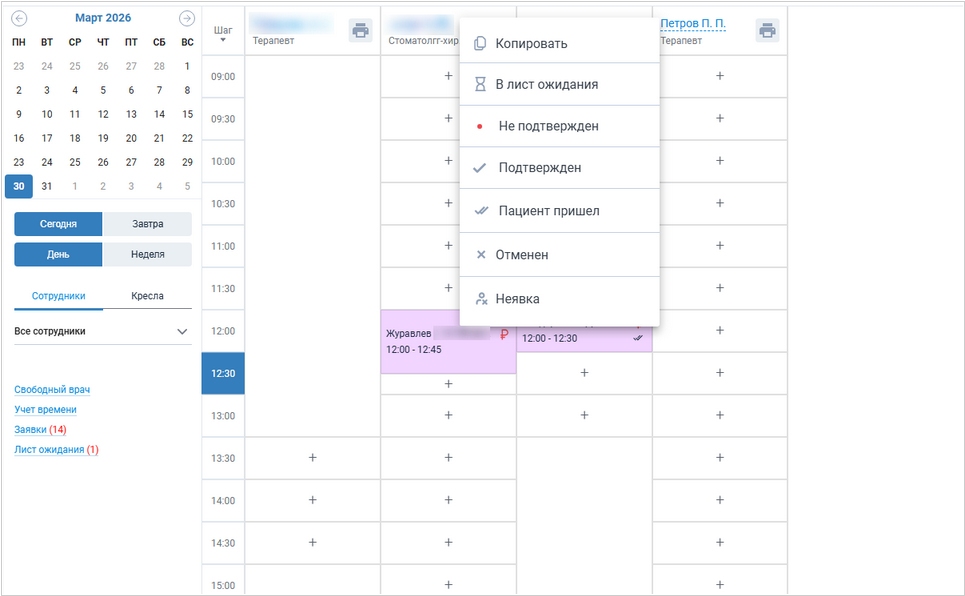This screenshot has height=596, width=965.
Task: Open Петров П. П. doctor name dropdown
Action: [693, 23]
